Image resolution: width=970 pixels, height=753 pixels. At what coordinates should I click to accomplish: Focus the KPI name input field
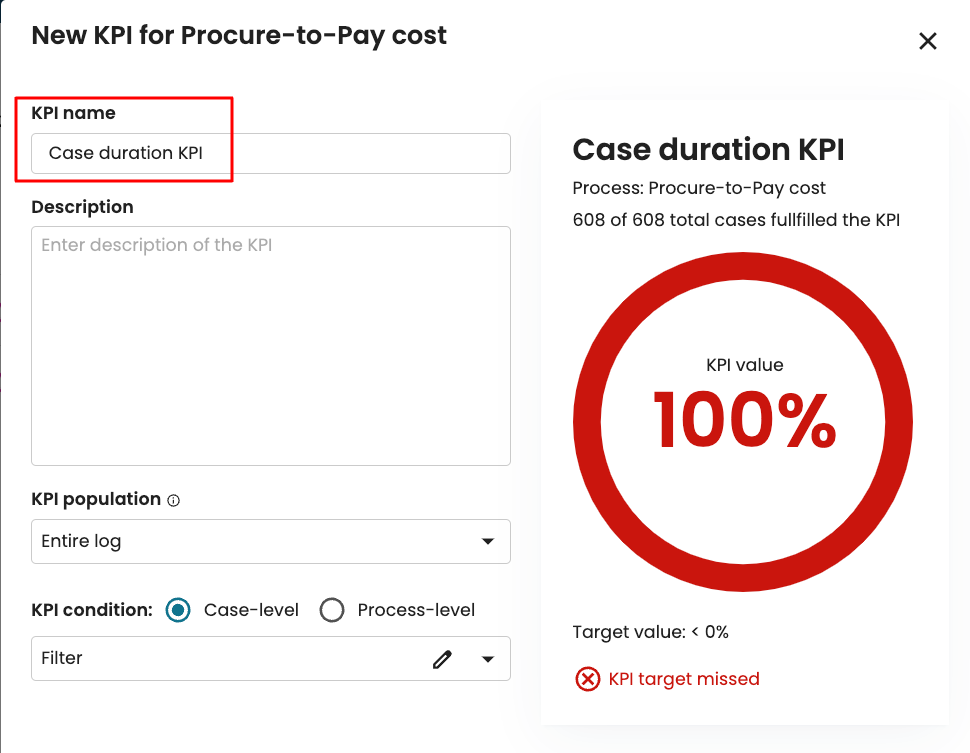pos(270,154)
